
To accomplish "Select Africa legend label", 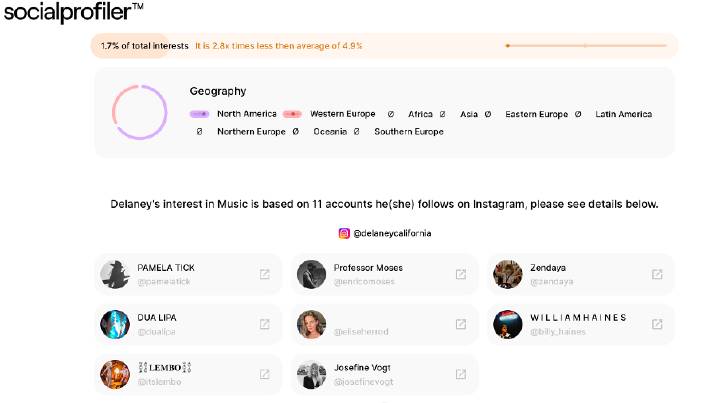I will [x=420, y=114].
